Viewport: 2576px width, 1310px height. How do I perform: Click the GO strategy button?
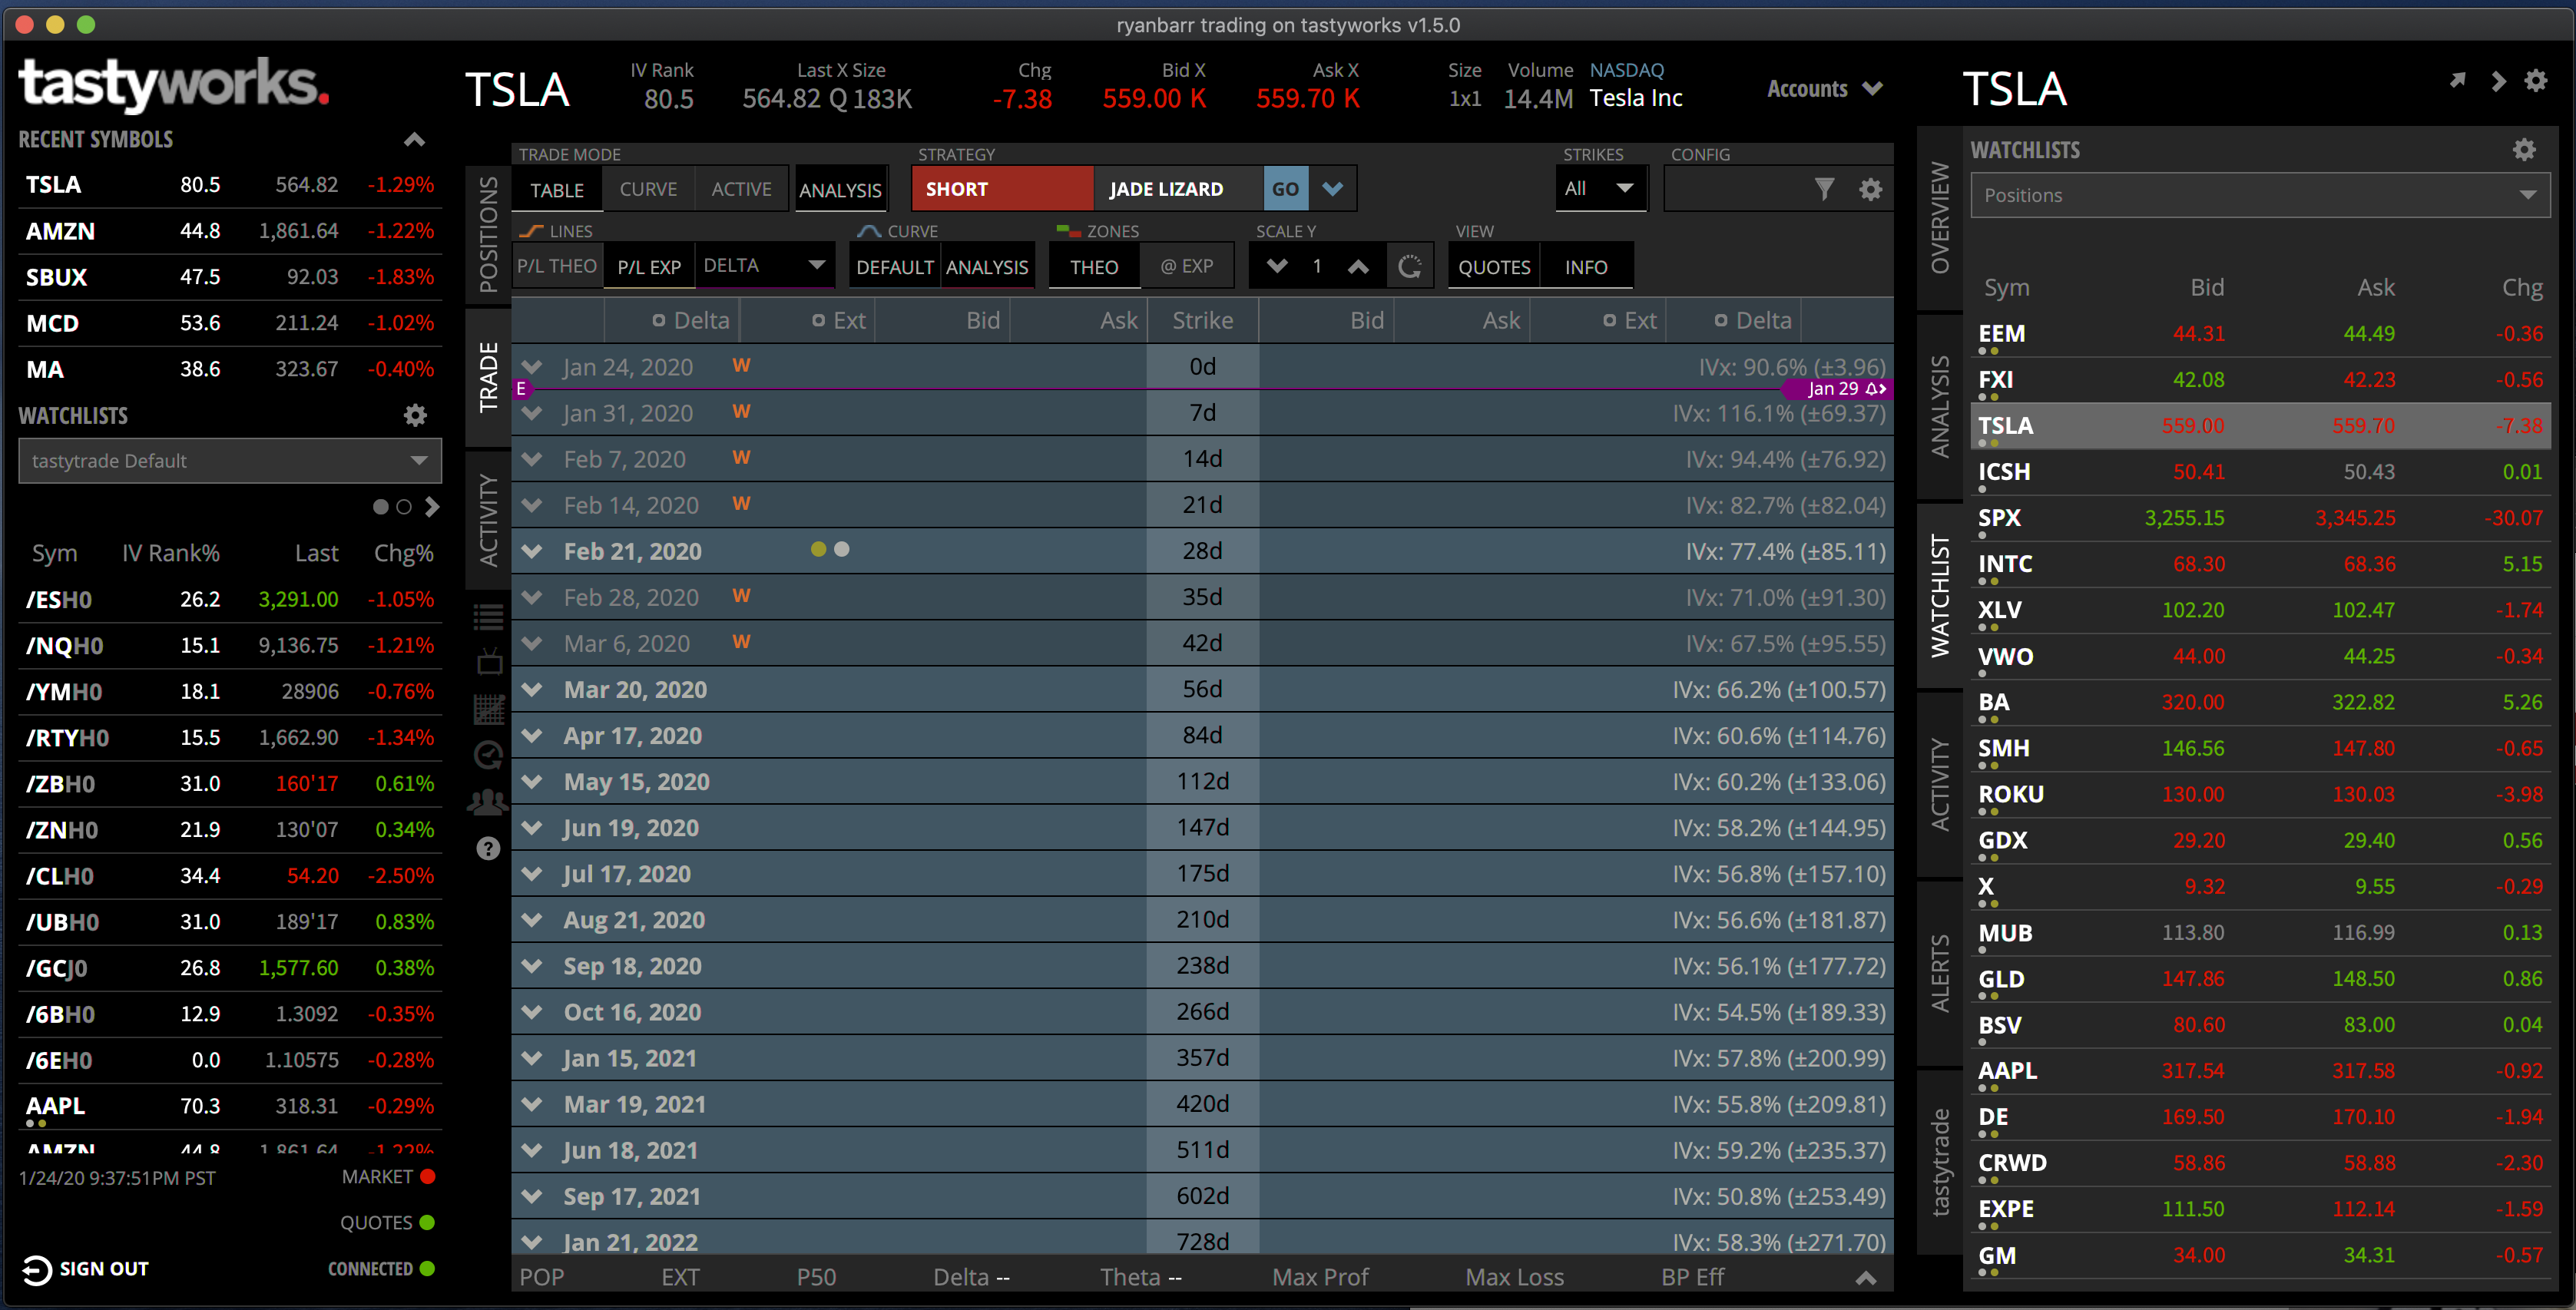click(1285, 189)
